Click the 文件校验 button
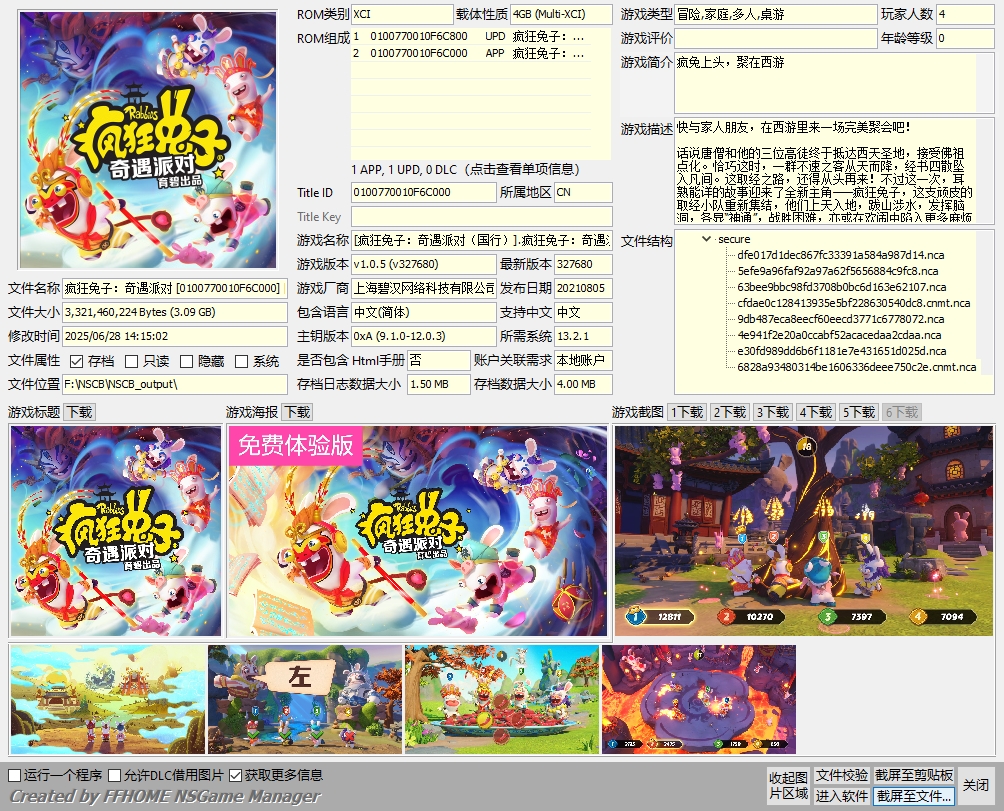 841,775
